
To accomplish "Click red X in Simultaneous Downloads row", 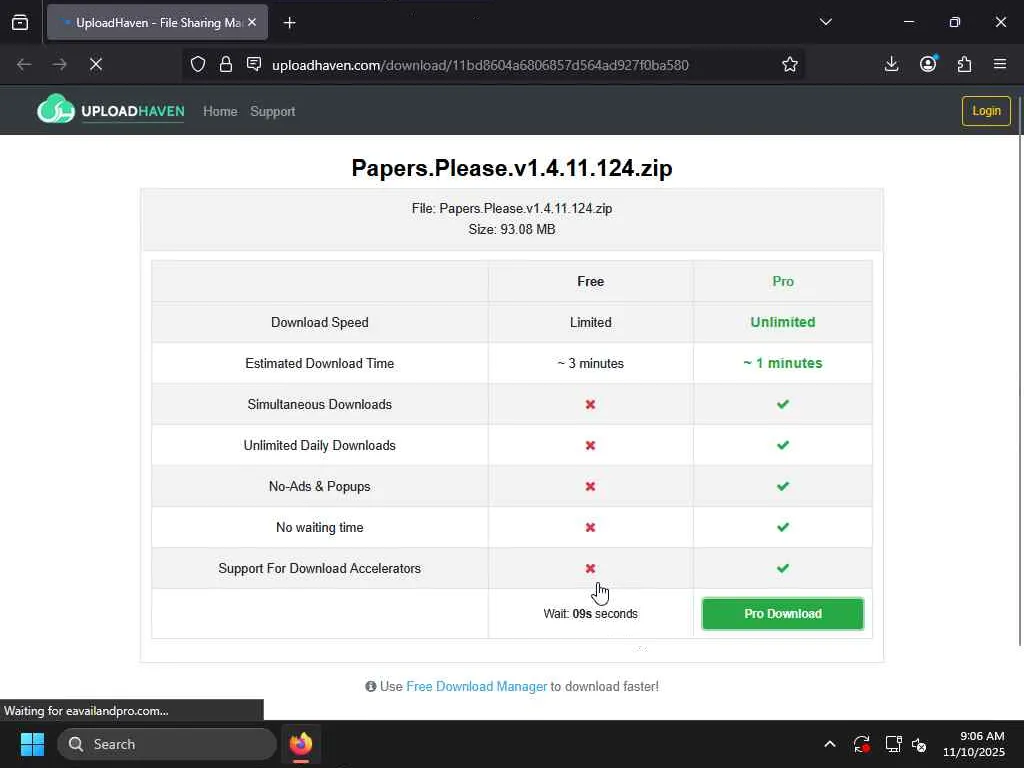I will 590,405.
